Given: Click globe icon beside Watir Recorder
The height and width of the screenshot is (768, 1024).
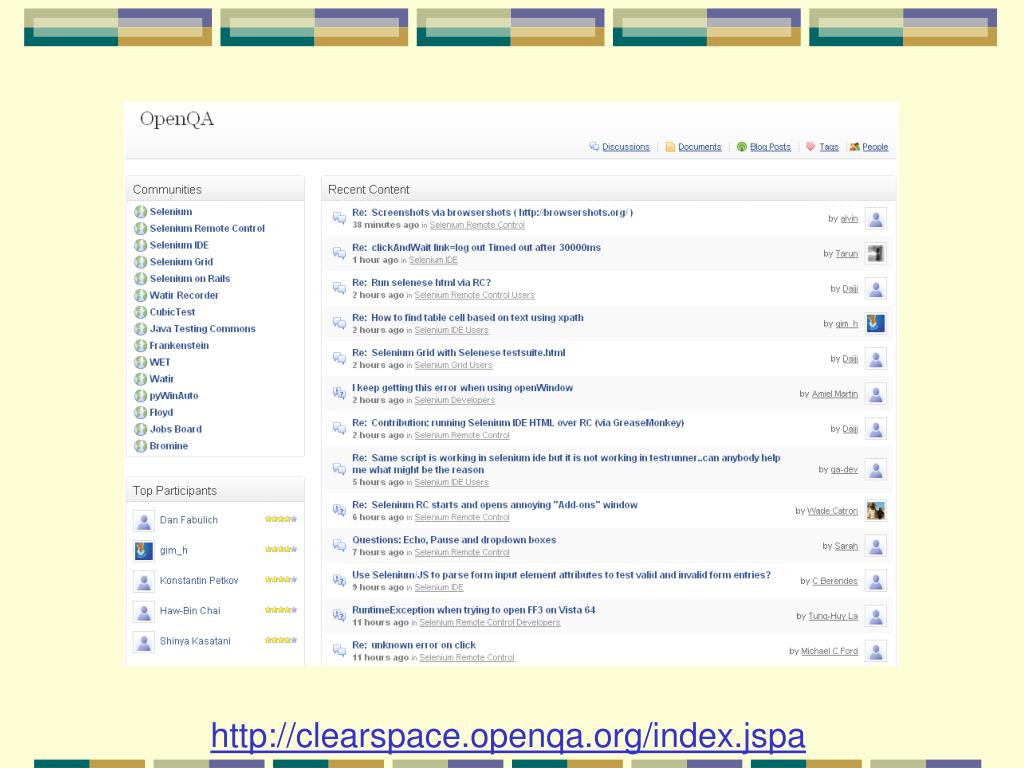Looking at the screenshot, I should (140, 295).
